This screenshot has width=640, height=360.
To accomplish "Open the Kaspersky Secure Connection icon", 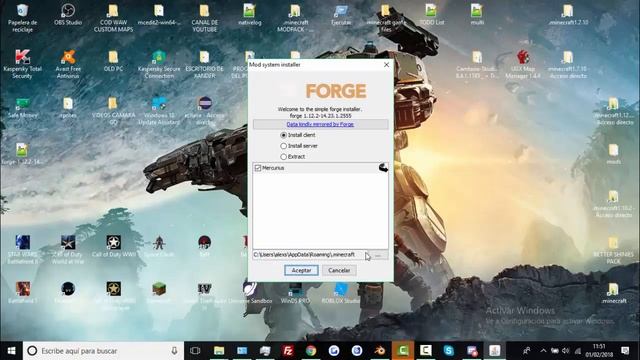I will pyautogui.click(x=159, y=64).
